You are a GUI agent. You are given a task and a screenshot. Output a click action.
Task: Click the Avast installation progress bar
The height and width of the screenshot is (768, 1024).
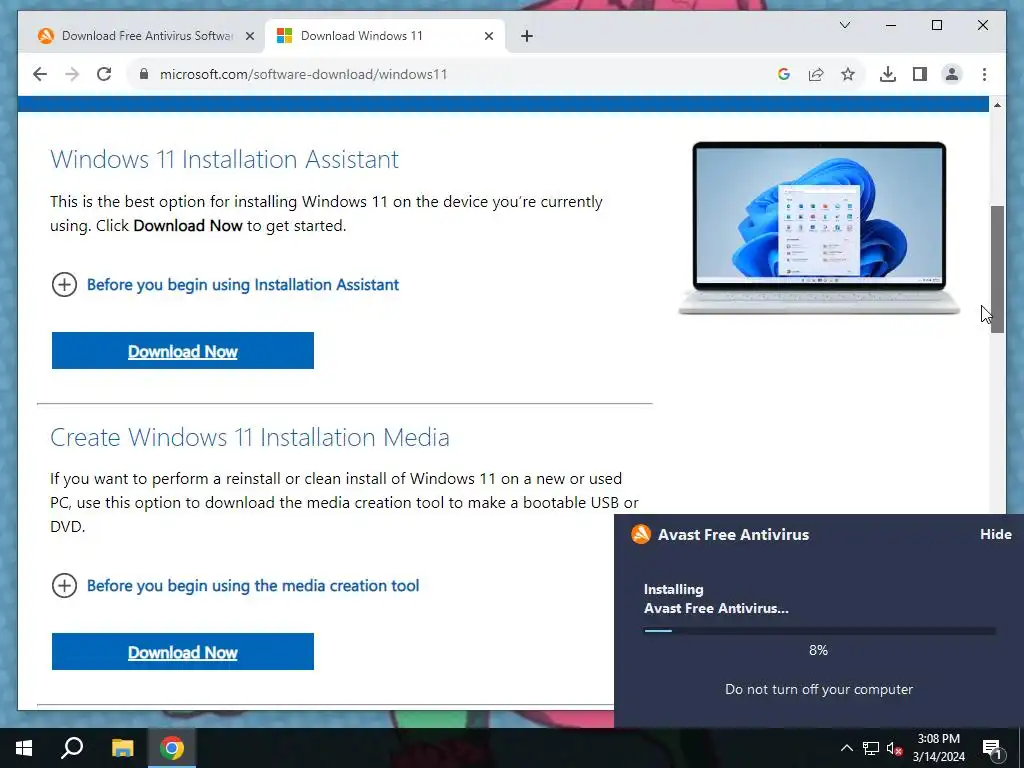[820, 631]
